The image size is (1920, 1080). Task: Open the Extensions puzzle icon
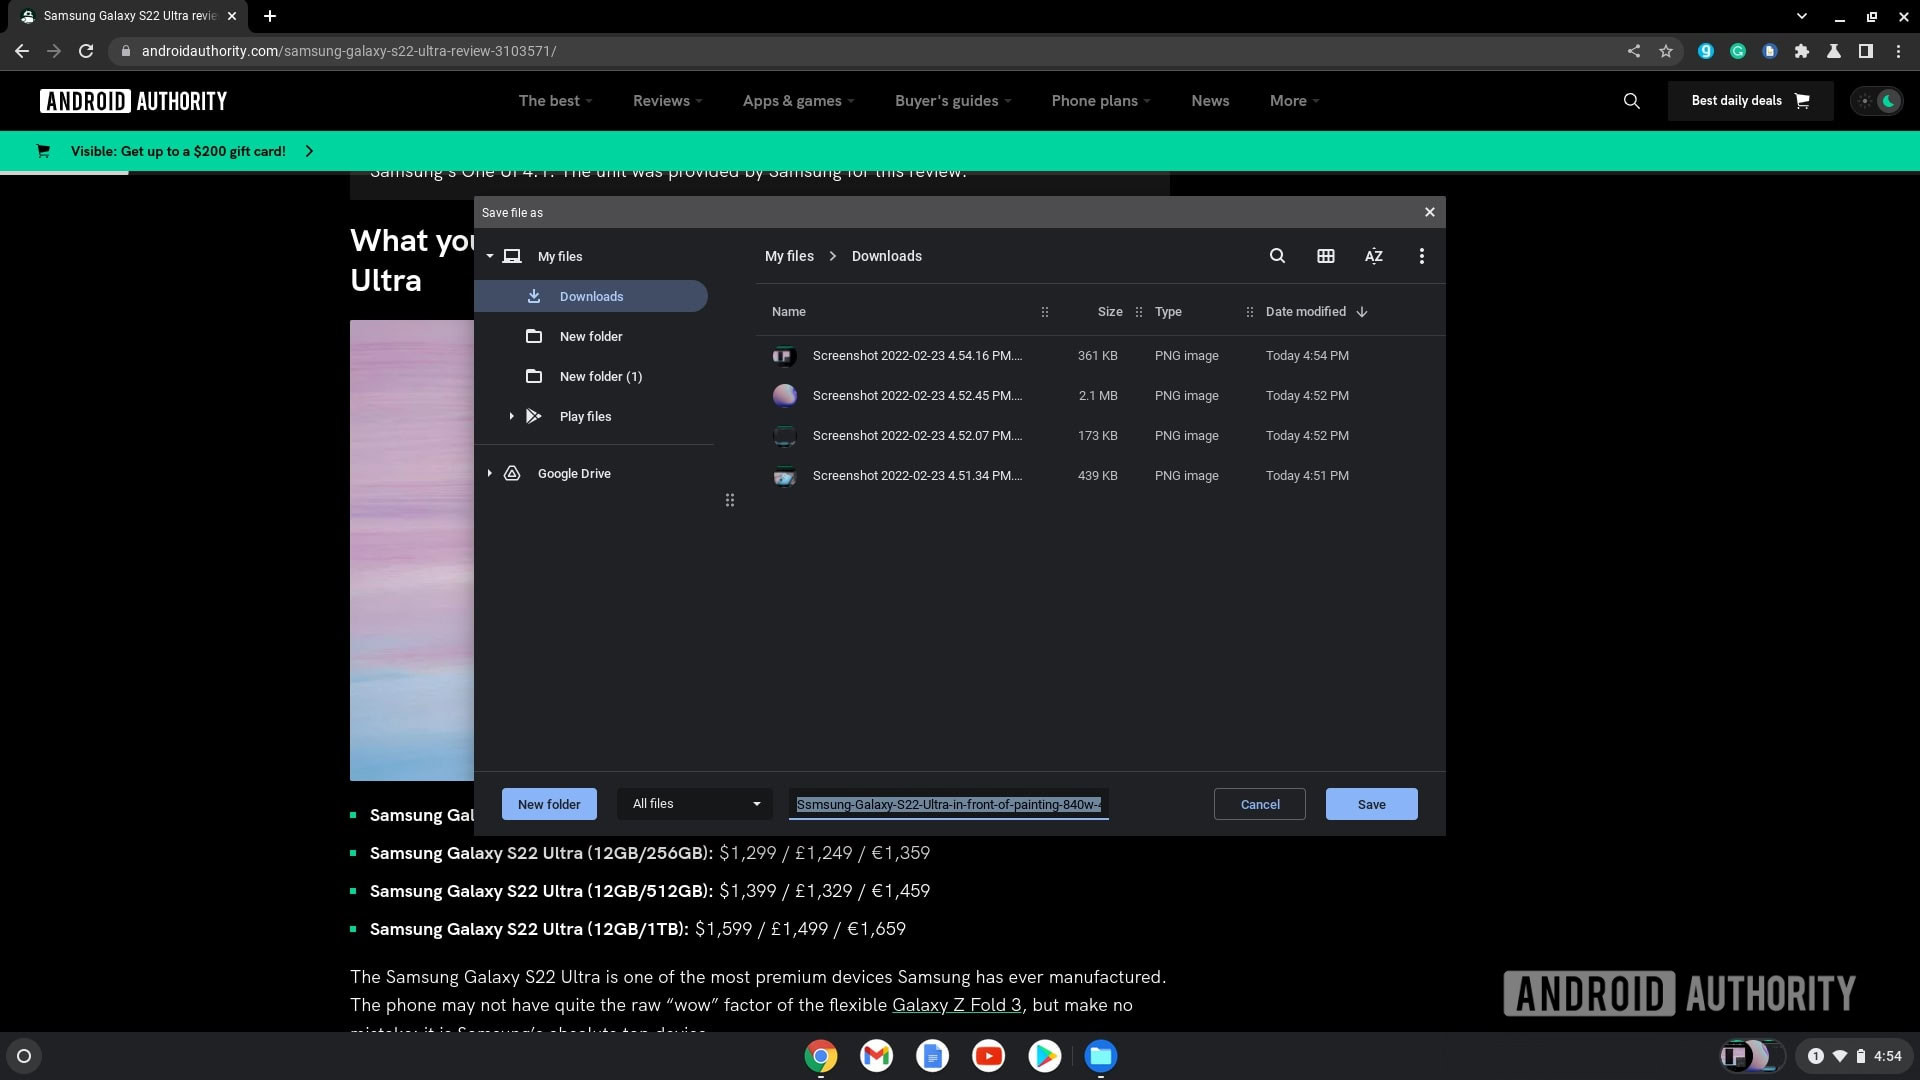[1802, 51]
